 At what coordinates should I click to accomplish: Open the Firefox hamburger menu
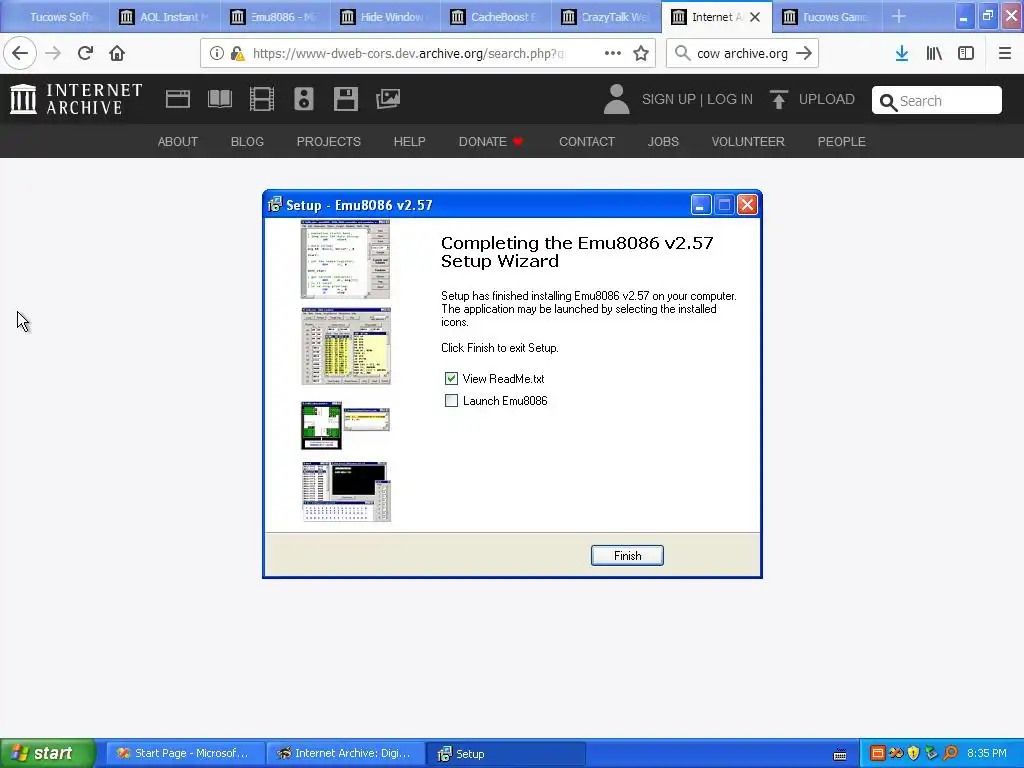point(1005,54)
